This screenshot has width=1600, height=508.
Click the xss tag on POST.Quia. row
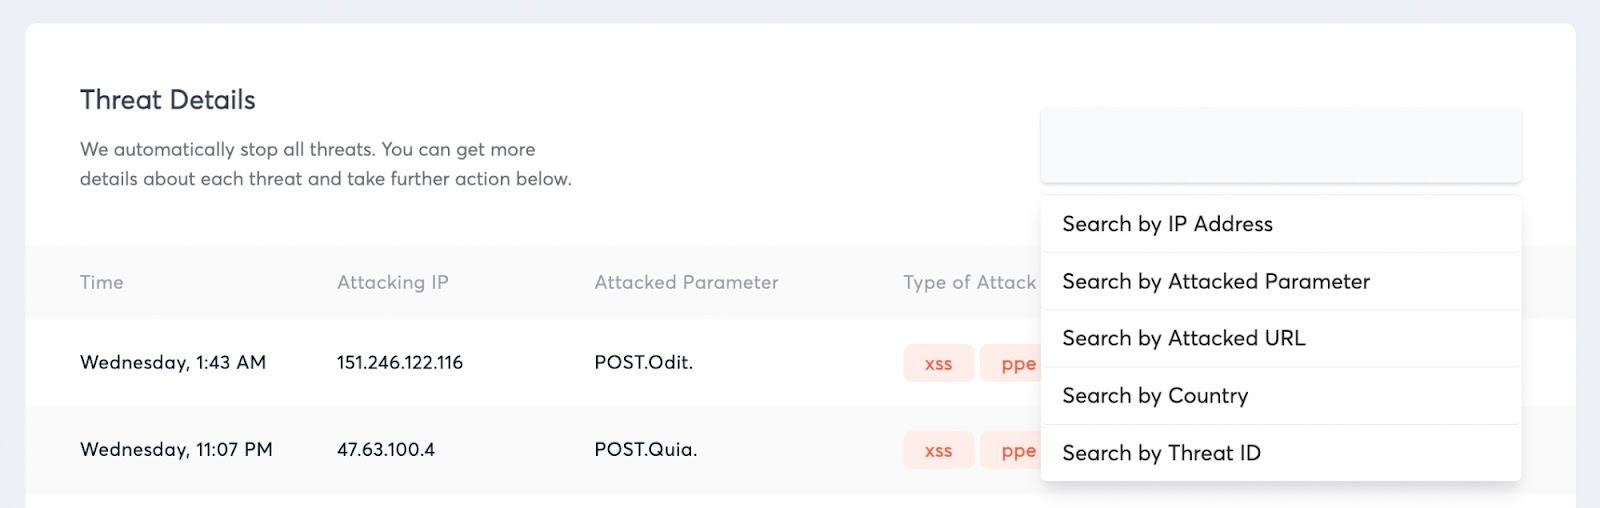(x=938, y=451)
